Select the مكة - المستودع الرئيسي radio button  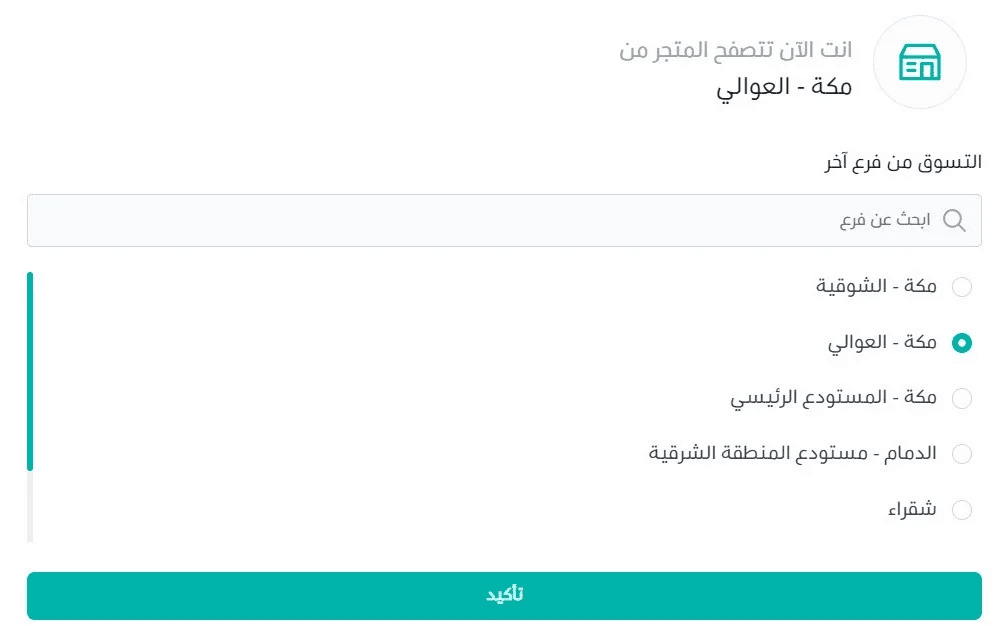tap(961, 399)
